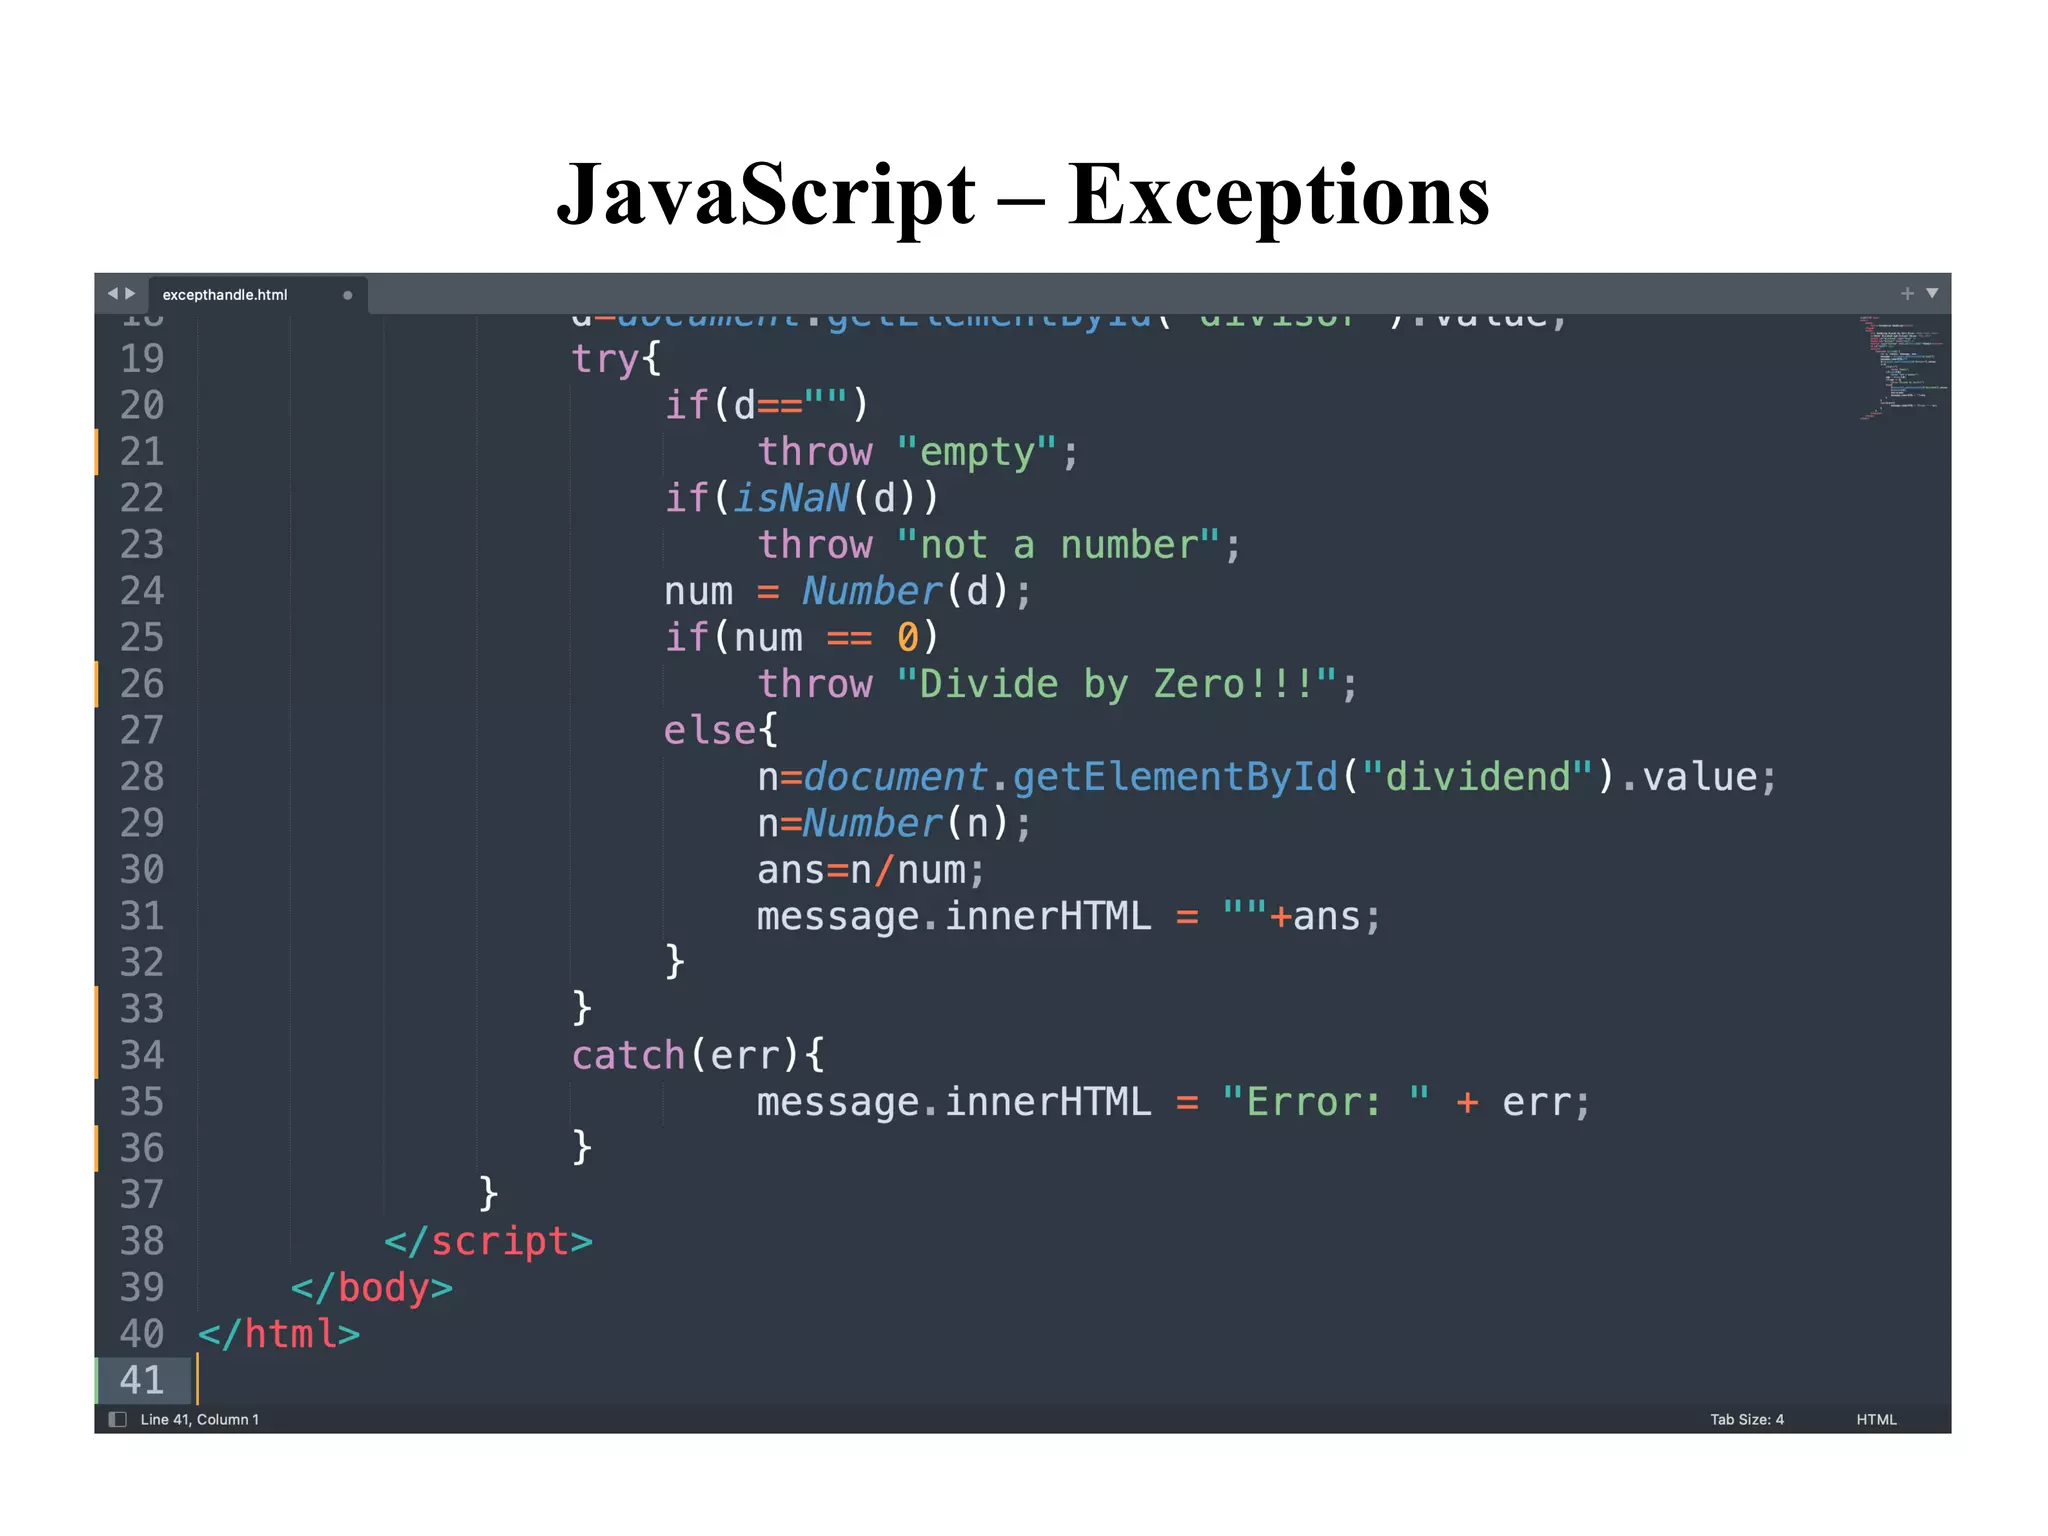Click line number 33 in gutter
Image resolution: width=2048 pixels, height=1536 pixels.
point(142,1008)
